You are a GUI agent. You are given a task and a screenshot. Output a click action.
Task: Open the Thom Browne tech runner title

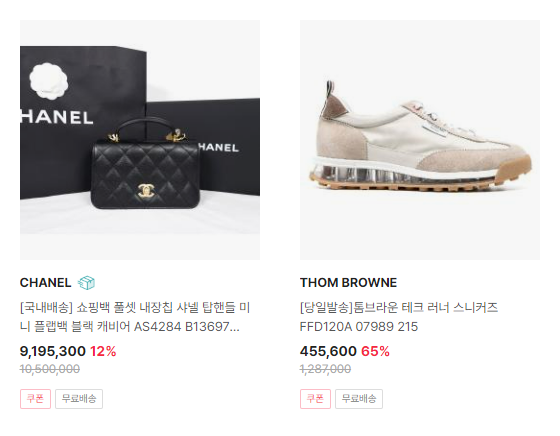pos(399,317)
